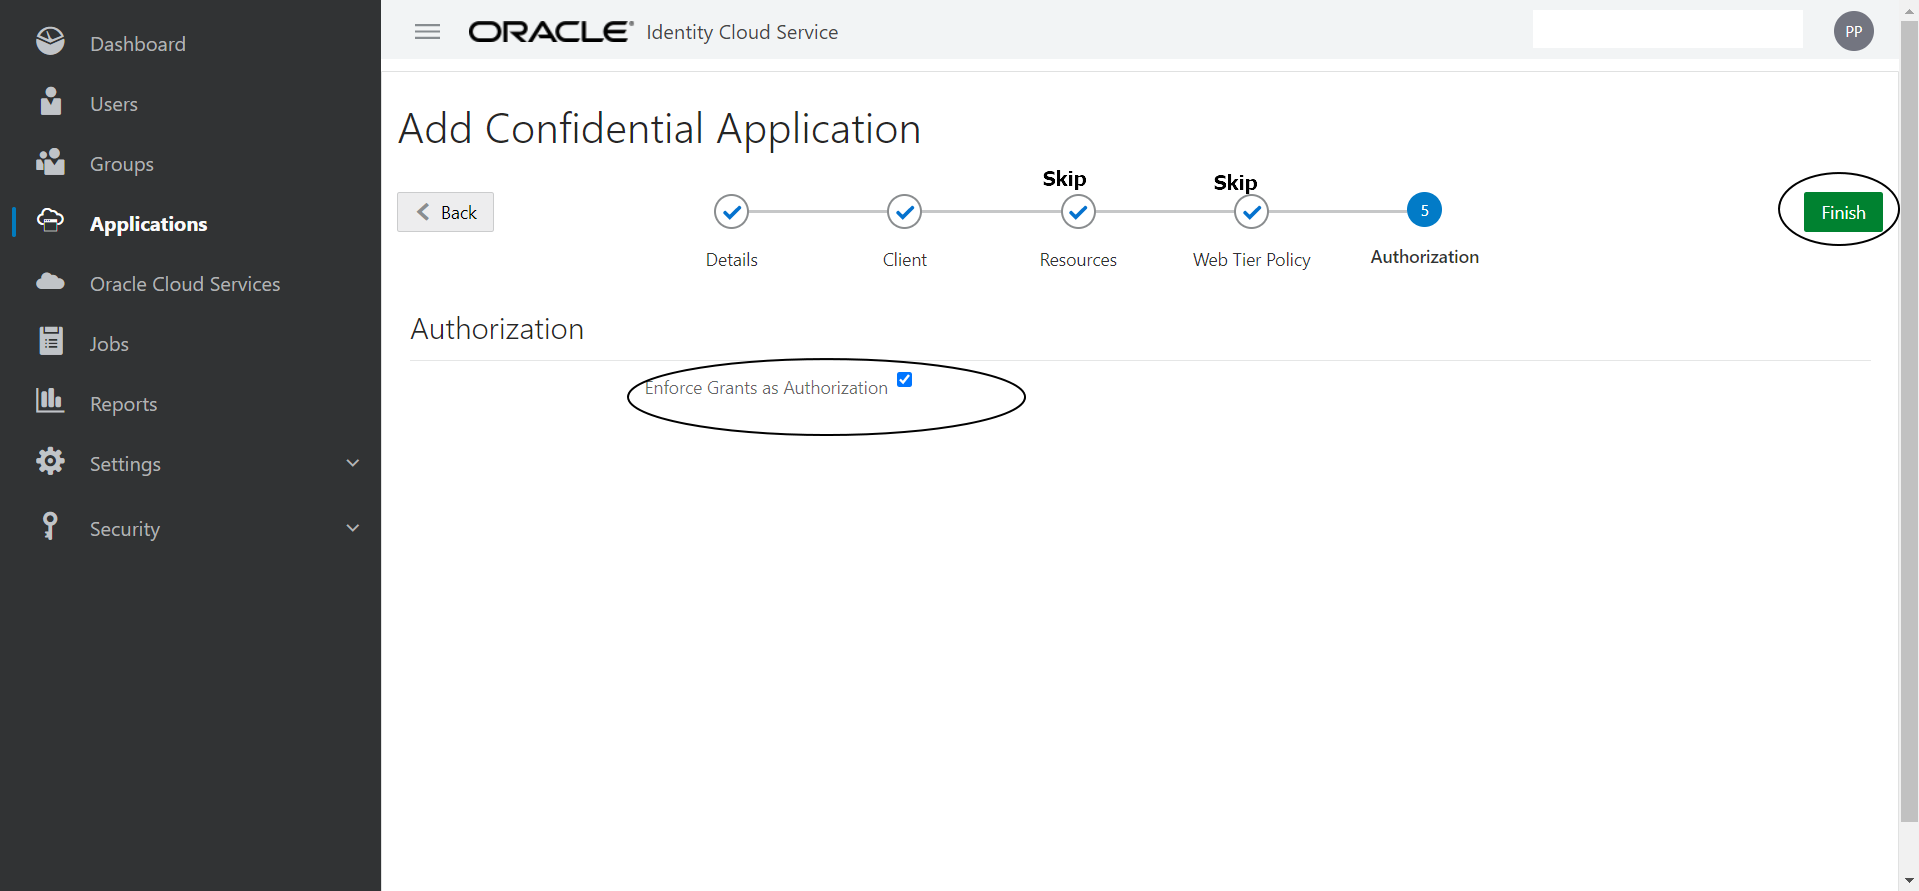
Task: Click the Settings gear icon
Action: (x=50, y=462)
